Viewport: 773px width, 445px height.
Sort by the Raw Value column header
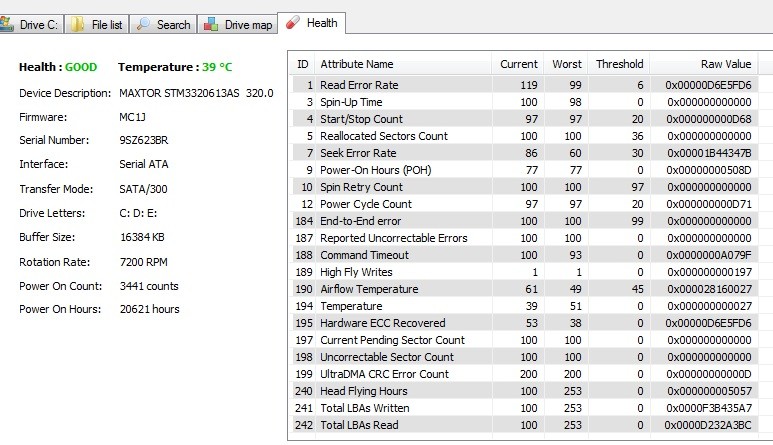pos(703,64)
